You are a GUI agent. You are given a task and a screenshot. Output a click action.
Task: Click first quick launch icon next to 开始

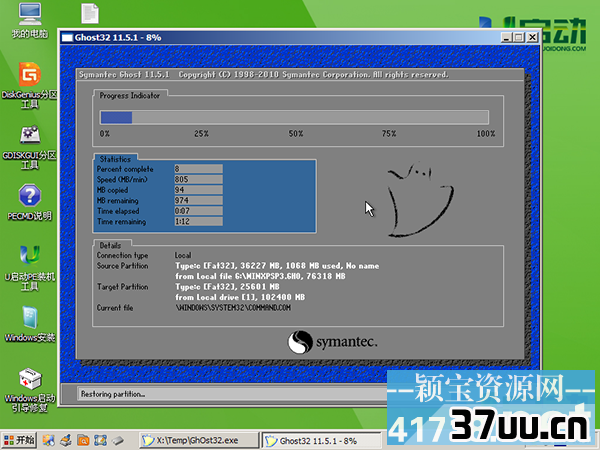pos(49,440)
